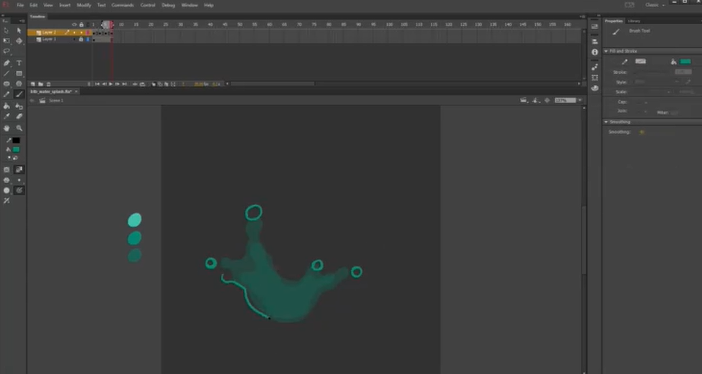This screenshot has height=374, width=702.
Task: Select the Eraser tool
Action: [x=19, y=116]
